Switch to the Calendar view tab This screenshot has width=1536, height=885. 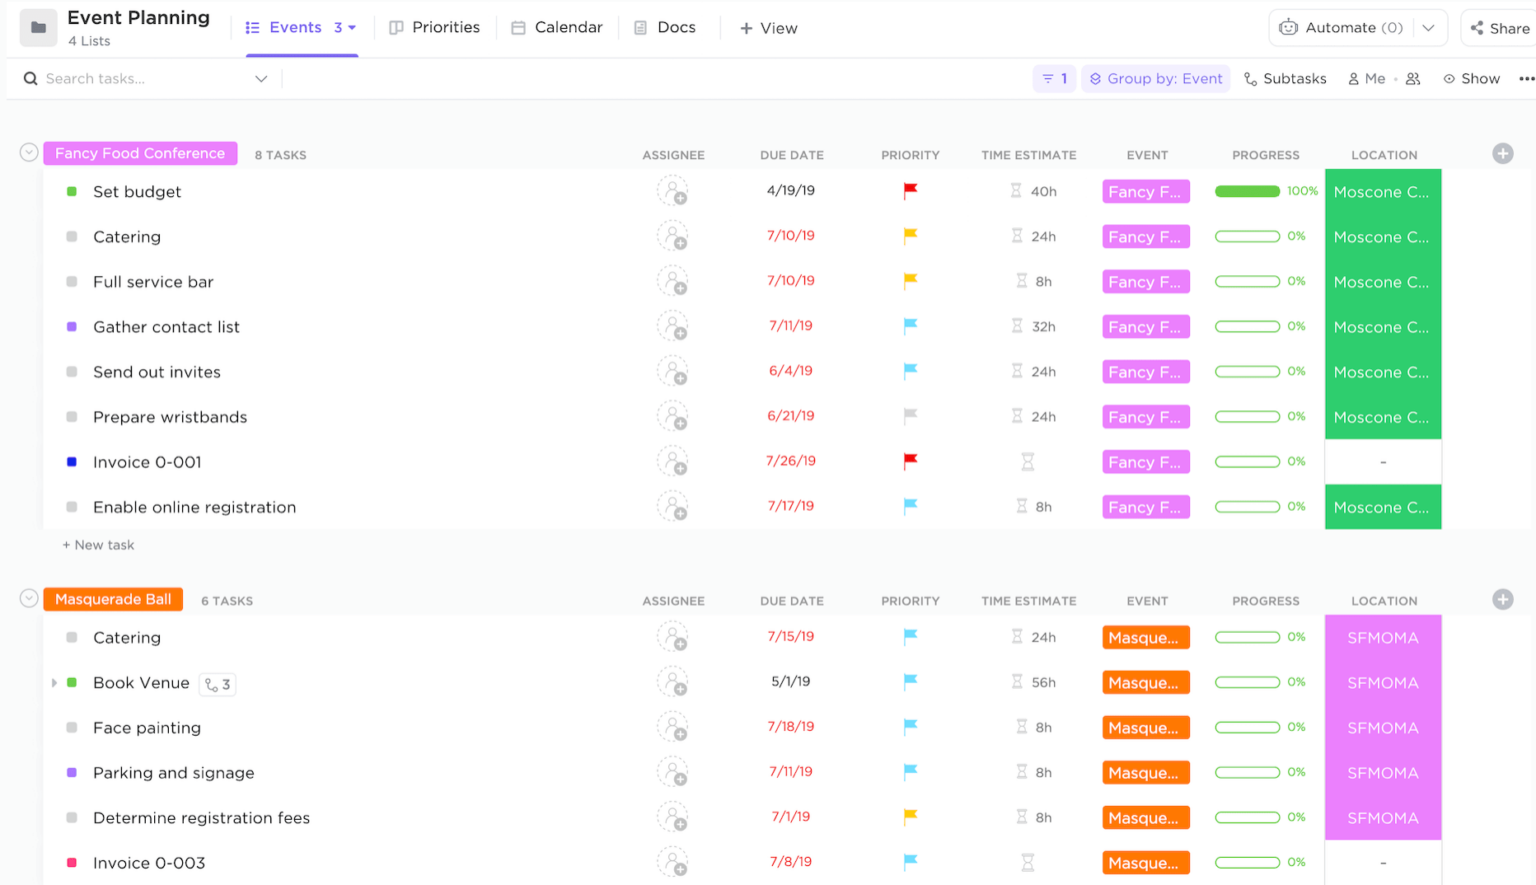pos(557,27)
